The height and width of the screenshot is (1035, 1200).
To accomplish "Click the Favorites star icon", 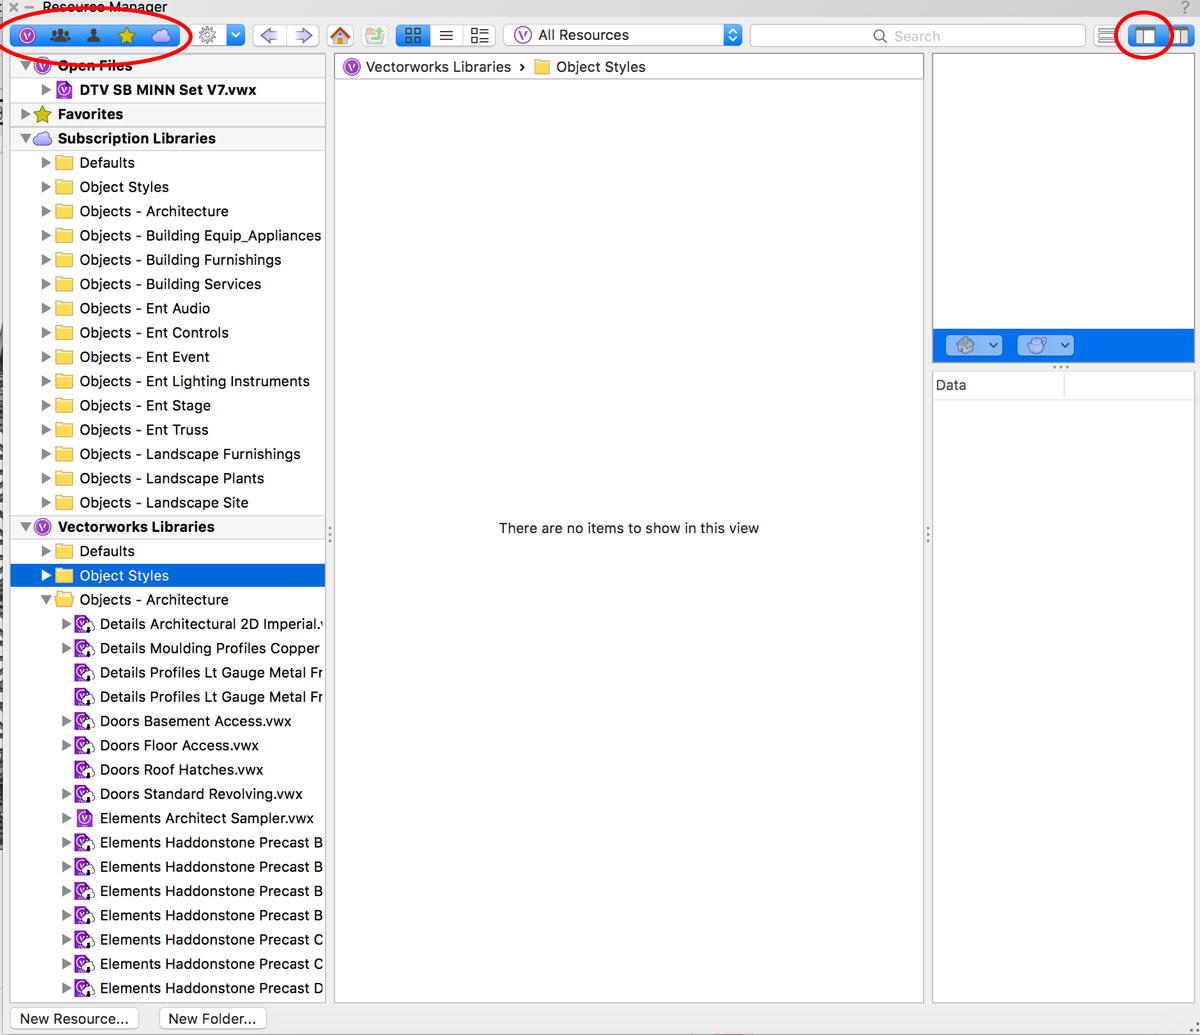I will tap(127, 35).
